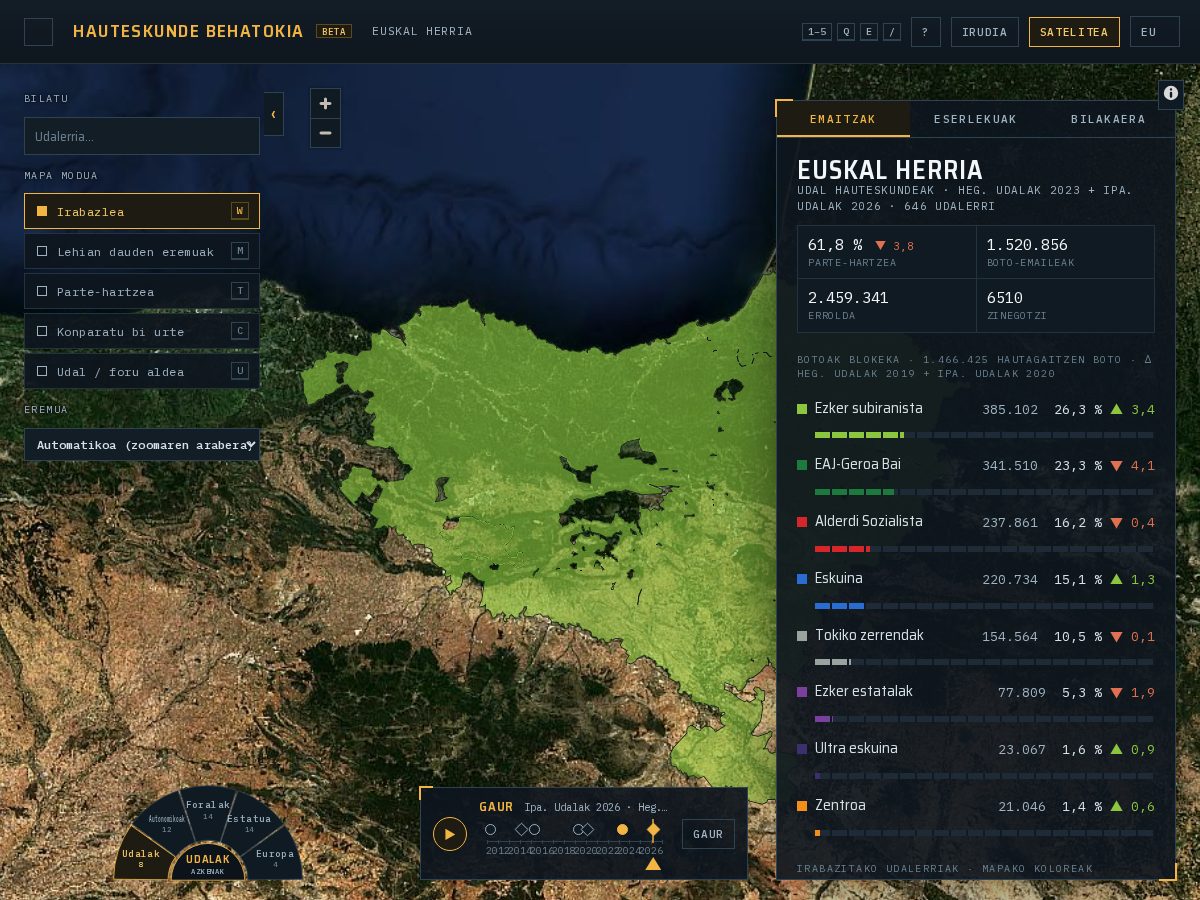
Task: Open the Emaitzak tab
Action: pyautogui.click(x=843, y=119)
